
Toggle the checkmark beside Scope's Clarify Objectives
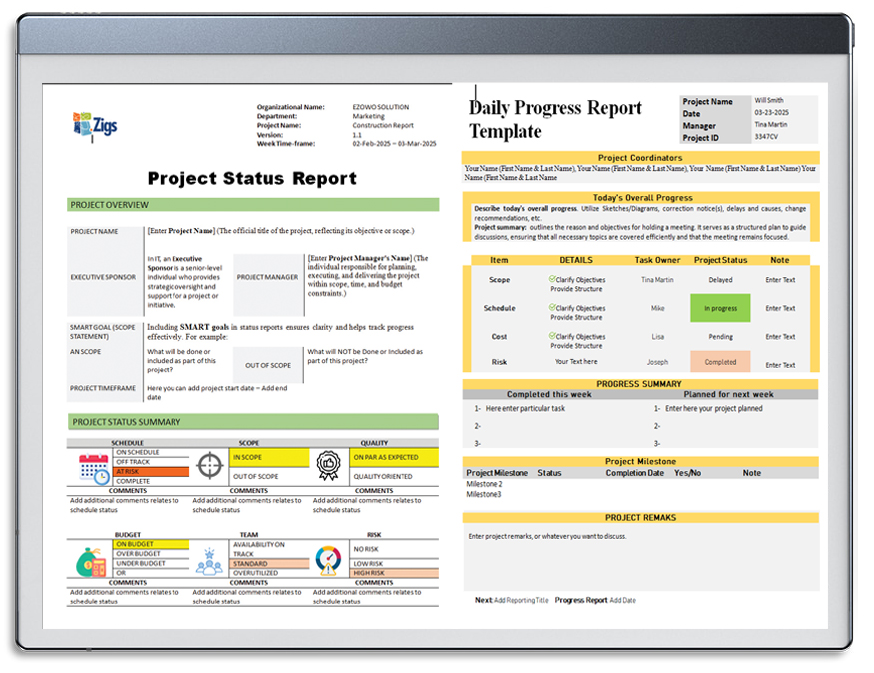(x=552, y=279)
